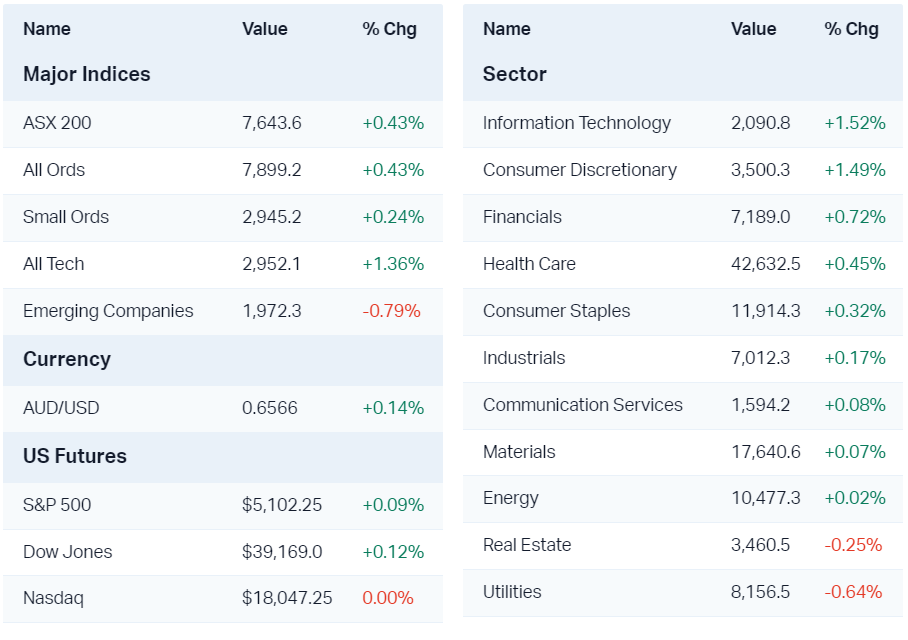
Task: Select the Small Ords index
Action: click(x=66, y=217)
